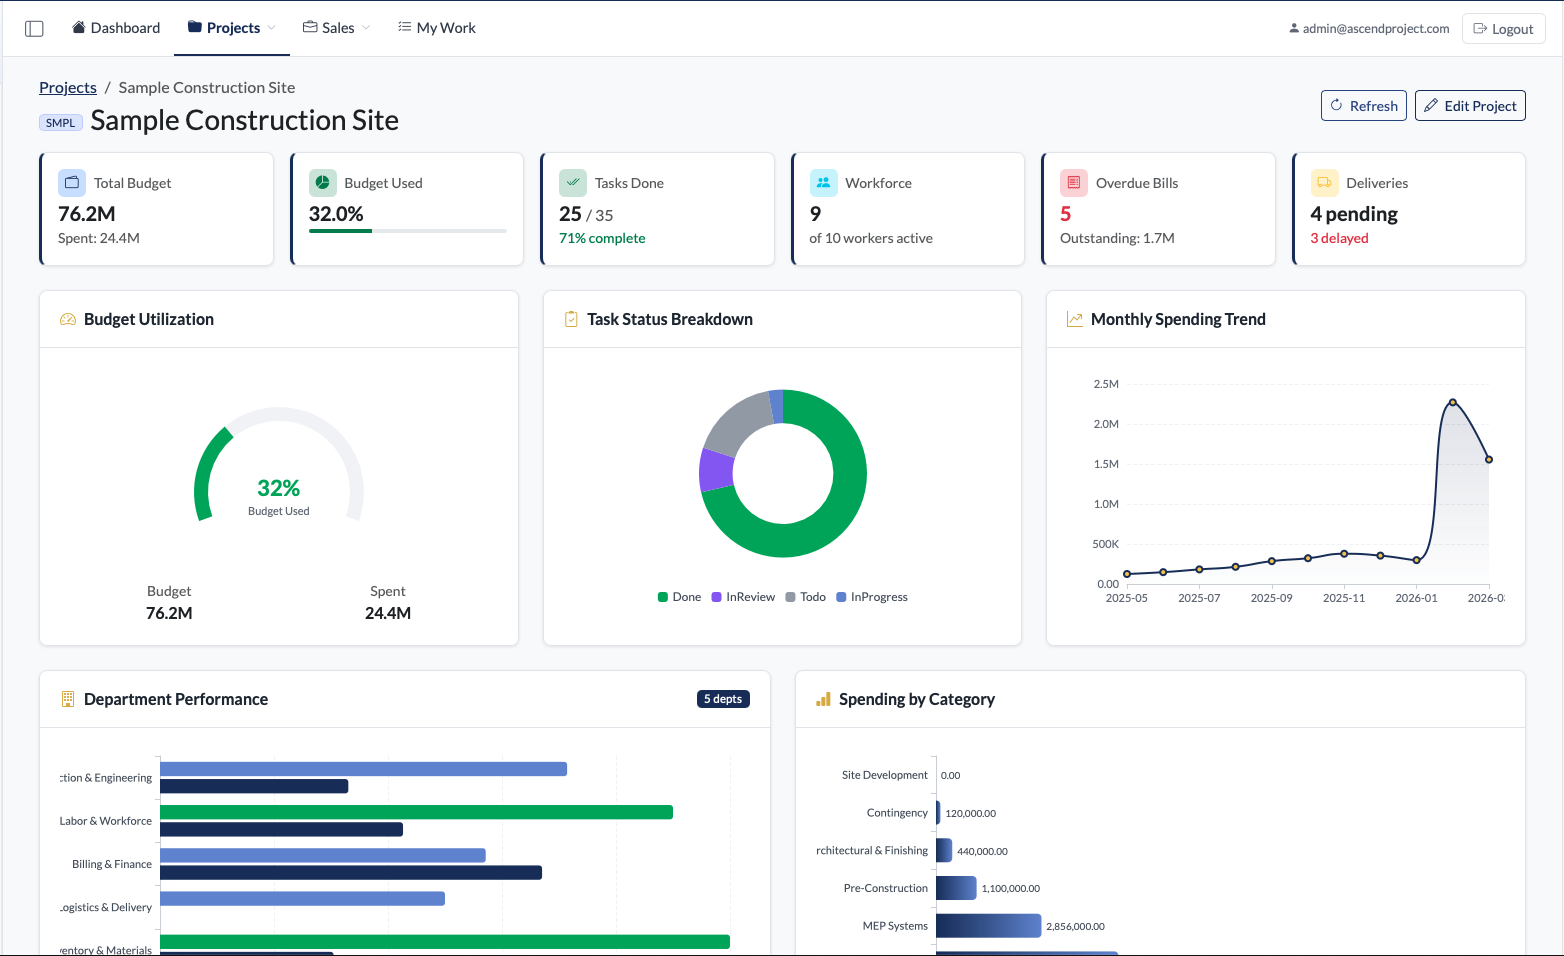Viewport: 1564px width, 956px height.
Task: Click the Tasks Done checkmark icon
Action: pos(573,182)
